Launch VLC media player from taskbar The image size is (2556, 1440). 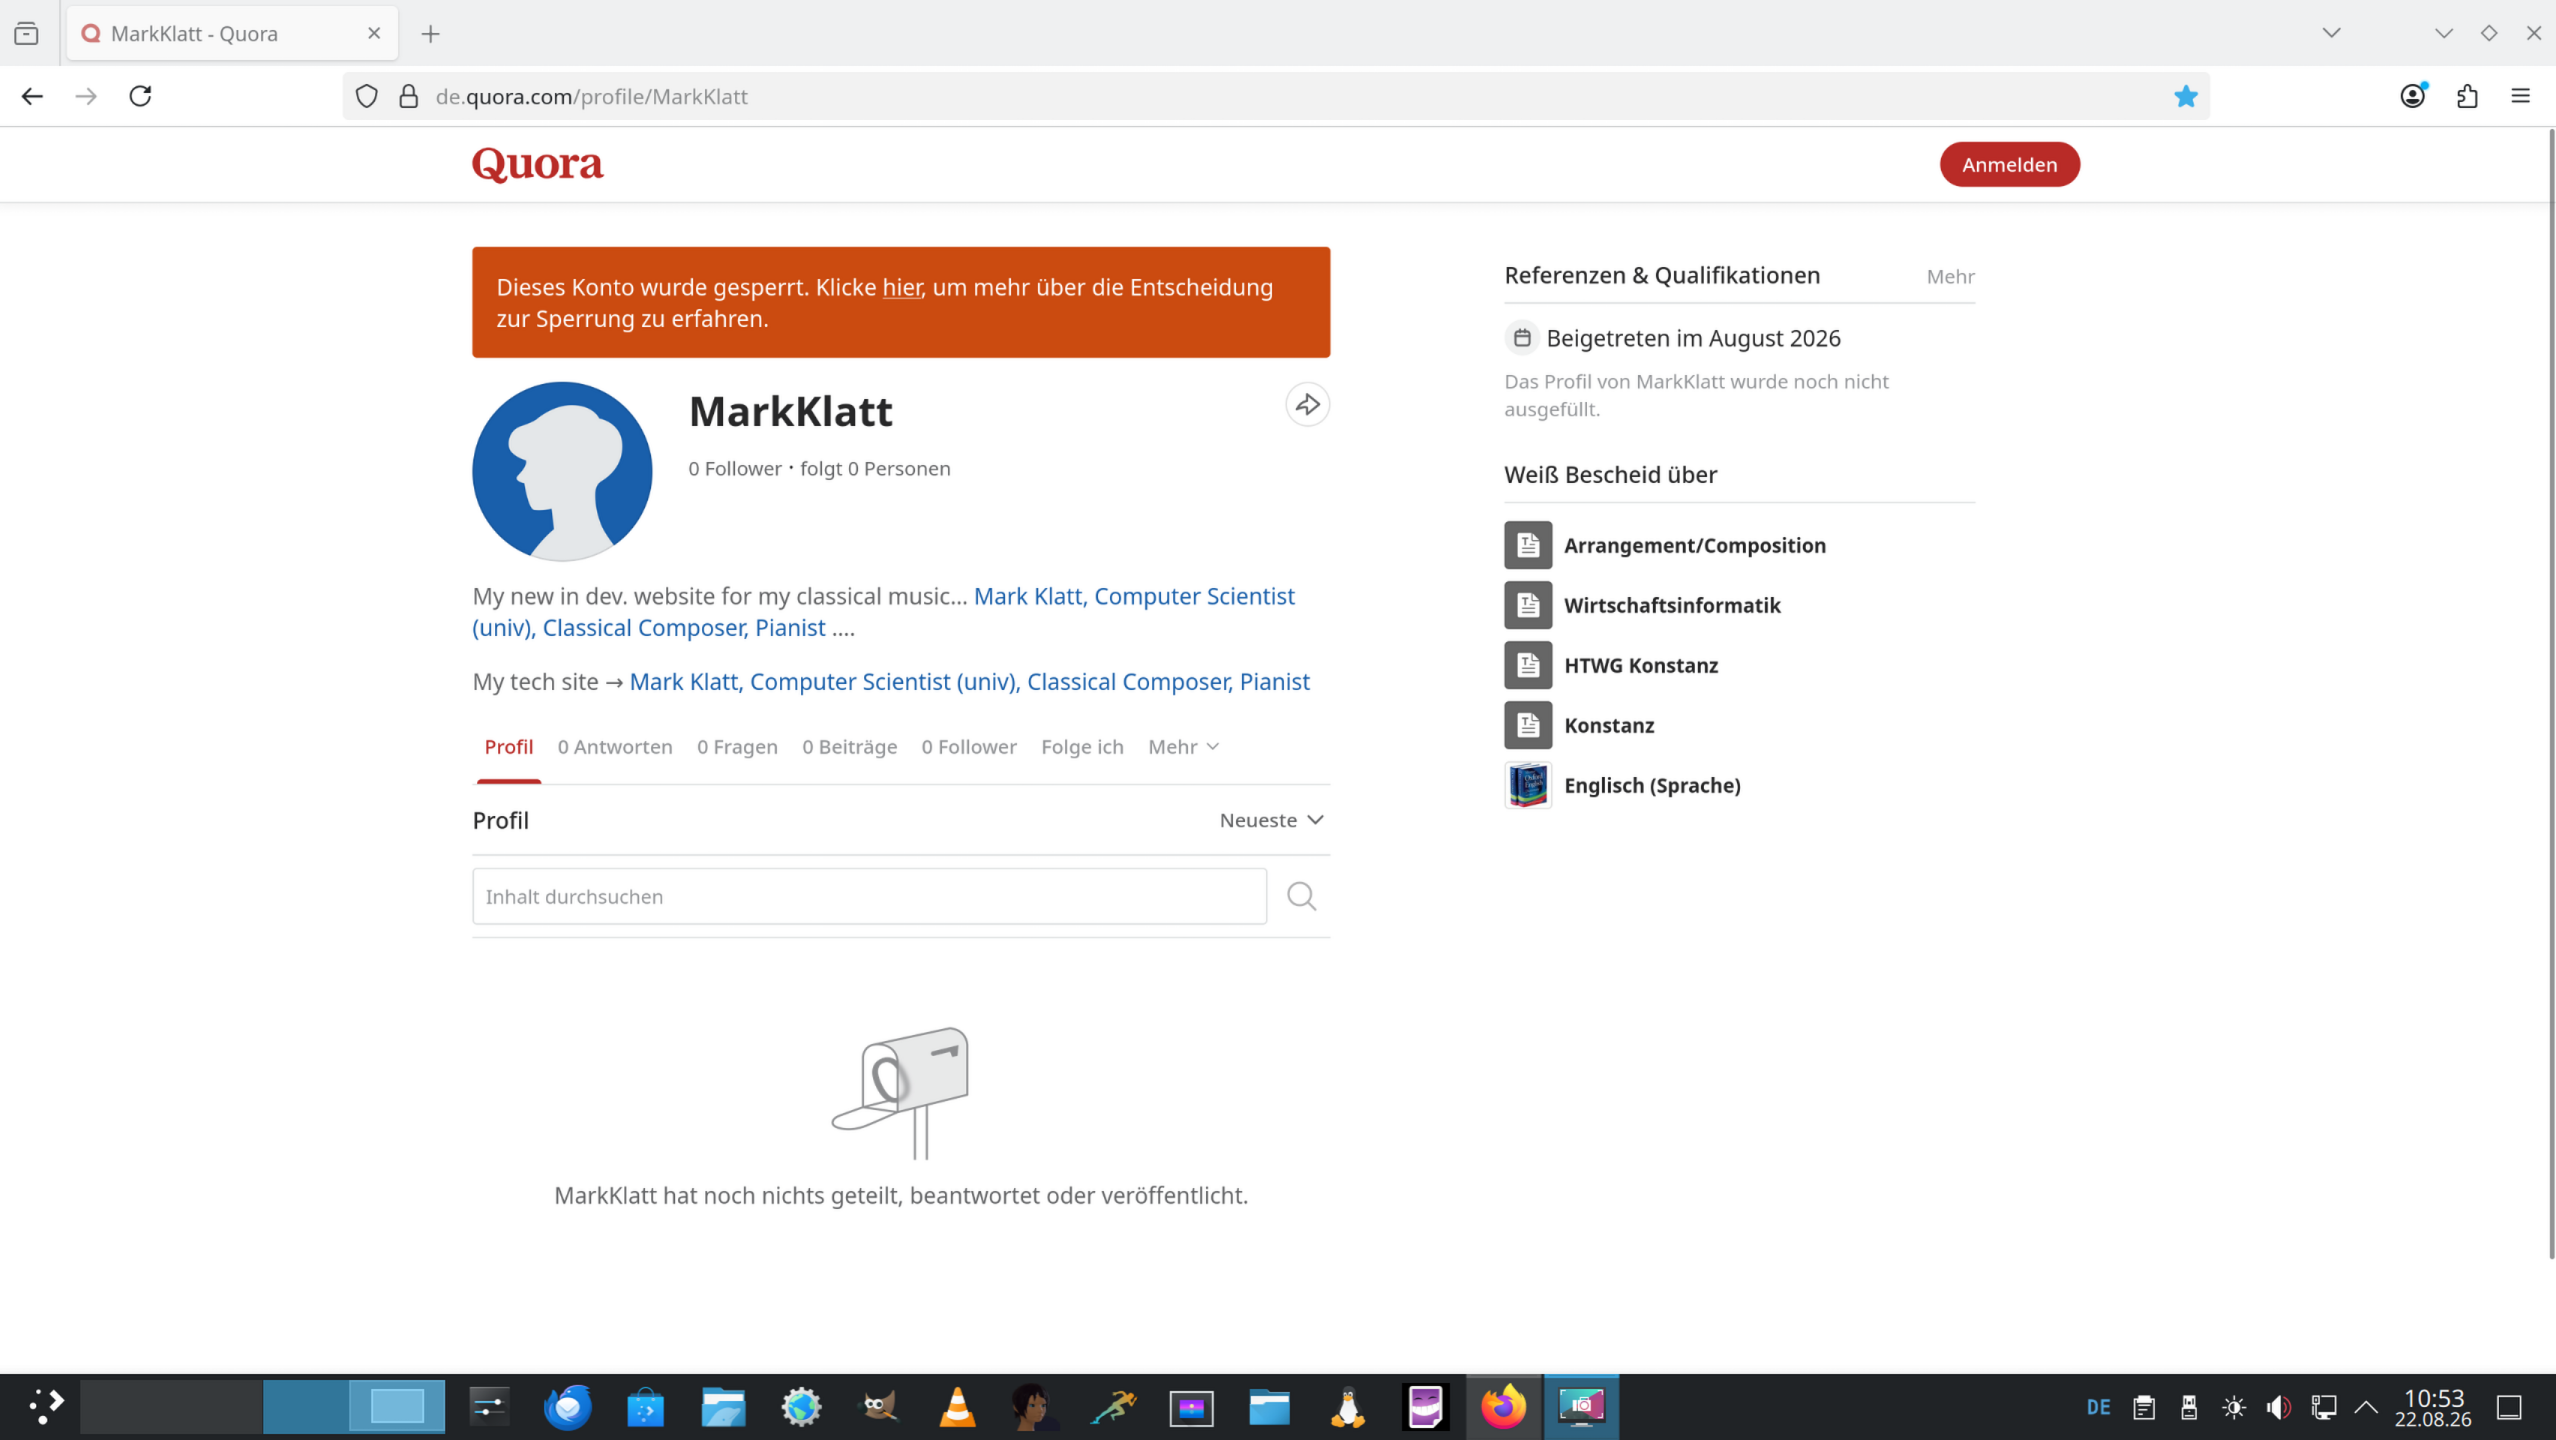click(x=957, y=1407)
